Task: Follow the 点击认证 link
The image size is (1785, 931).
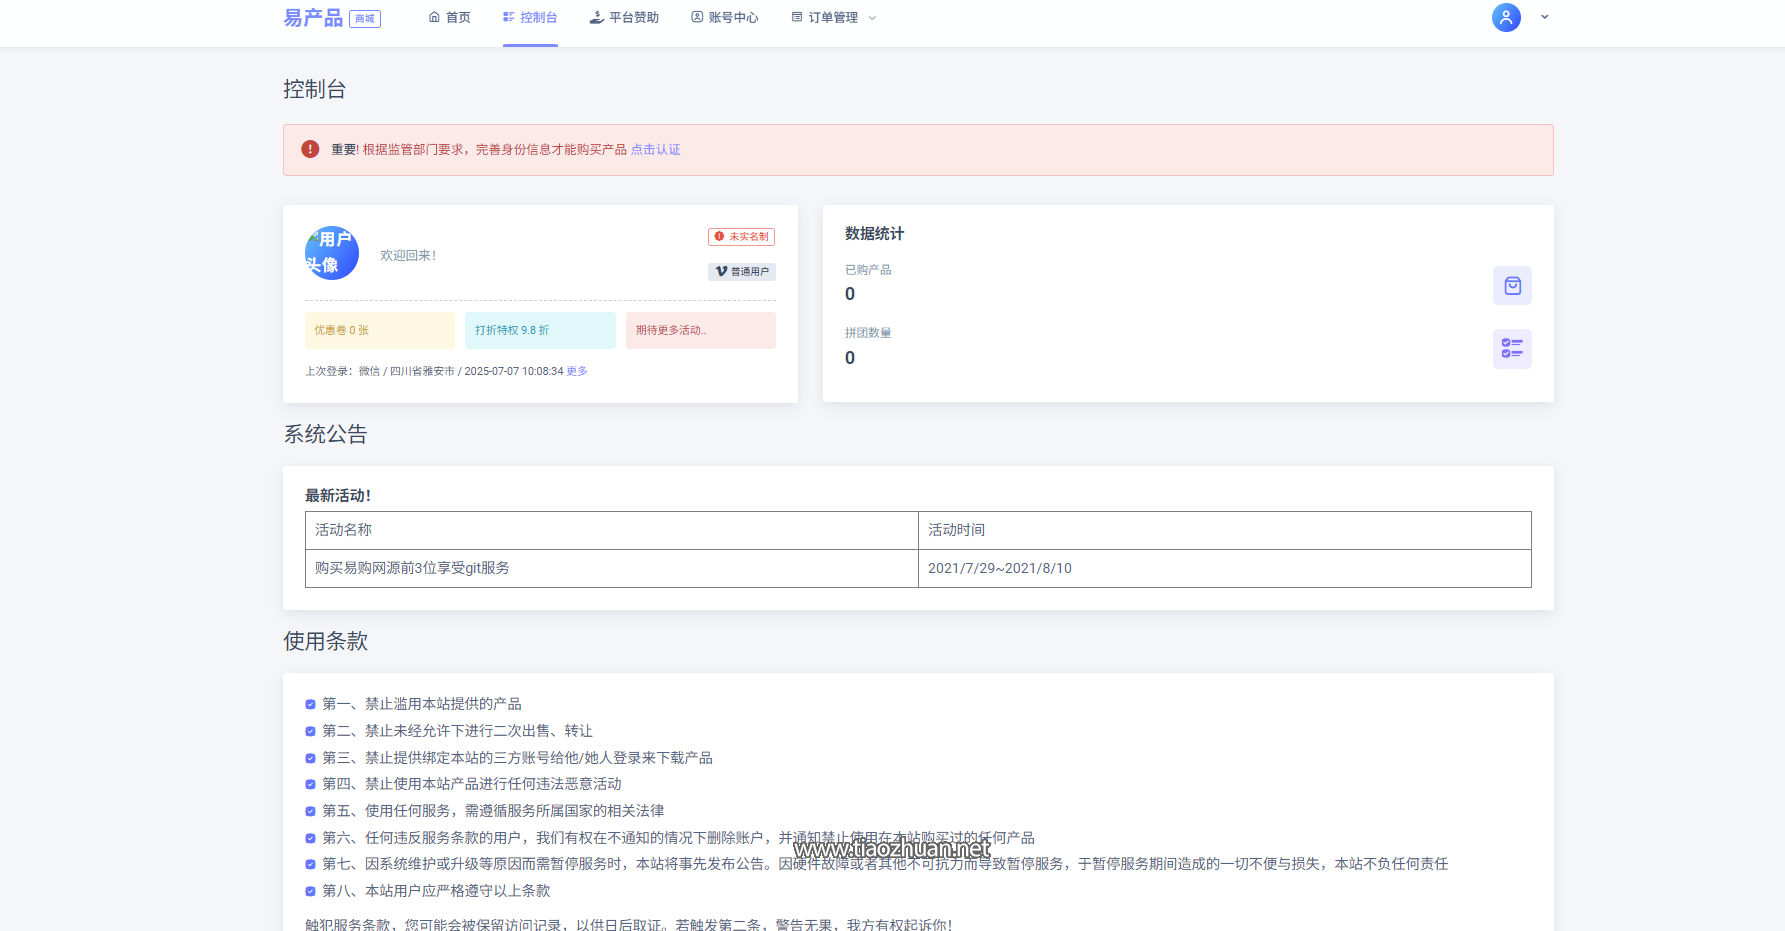Action: click(x=656, y=150)
